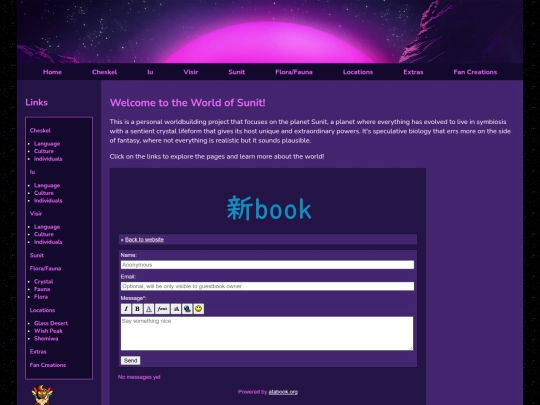Click the mascot creature image below Links
Image resolution: width=540 pixels, height=405 pixels.
(42, 395)
